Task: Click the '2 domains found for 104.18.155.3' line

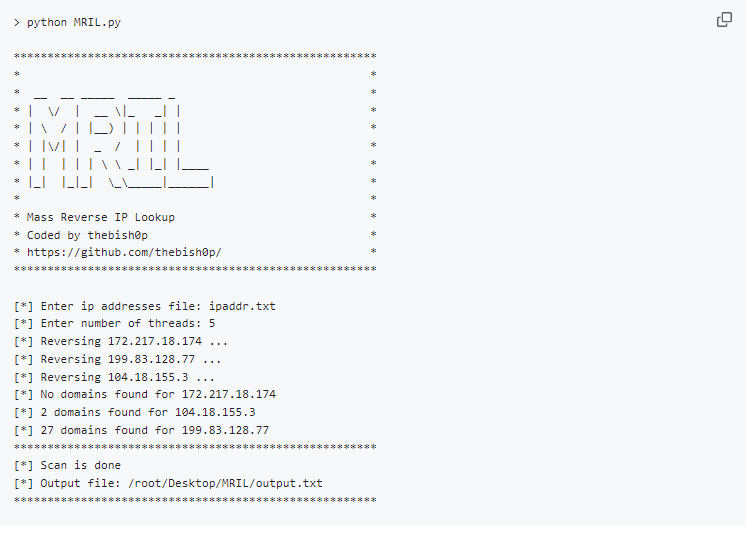Action: (x=134, y=413)
